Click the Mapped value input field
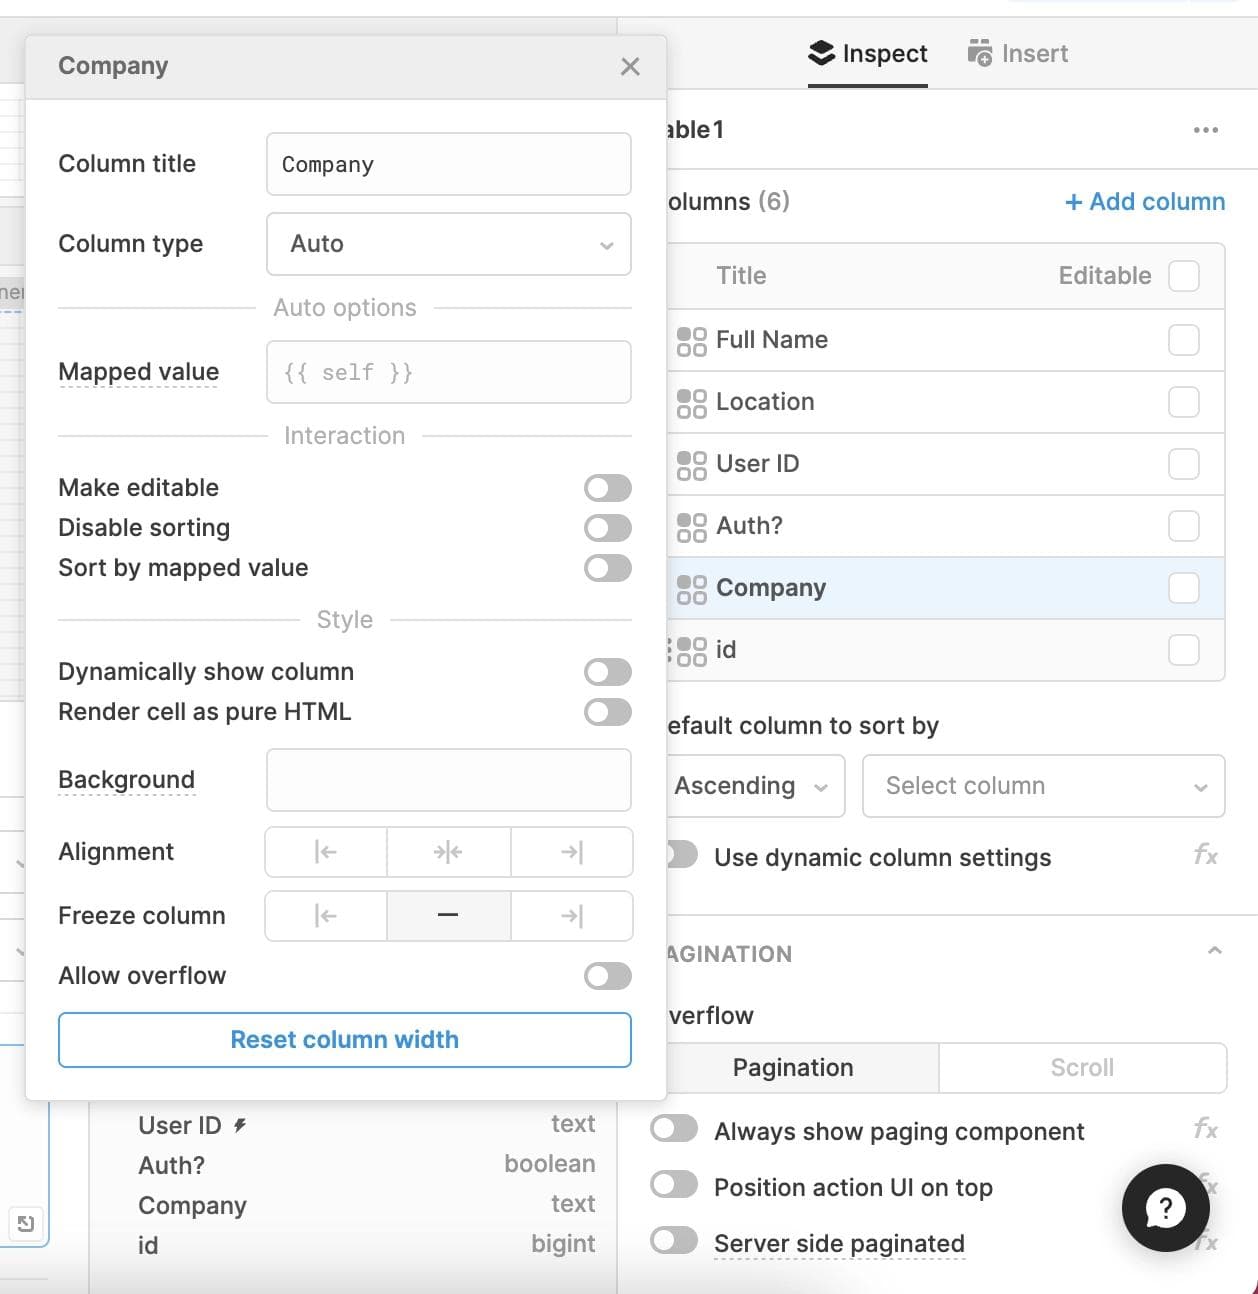This screenshot has height=1294, width=1258. coord(448,372)
